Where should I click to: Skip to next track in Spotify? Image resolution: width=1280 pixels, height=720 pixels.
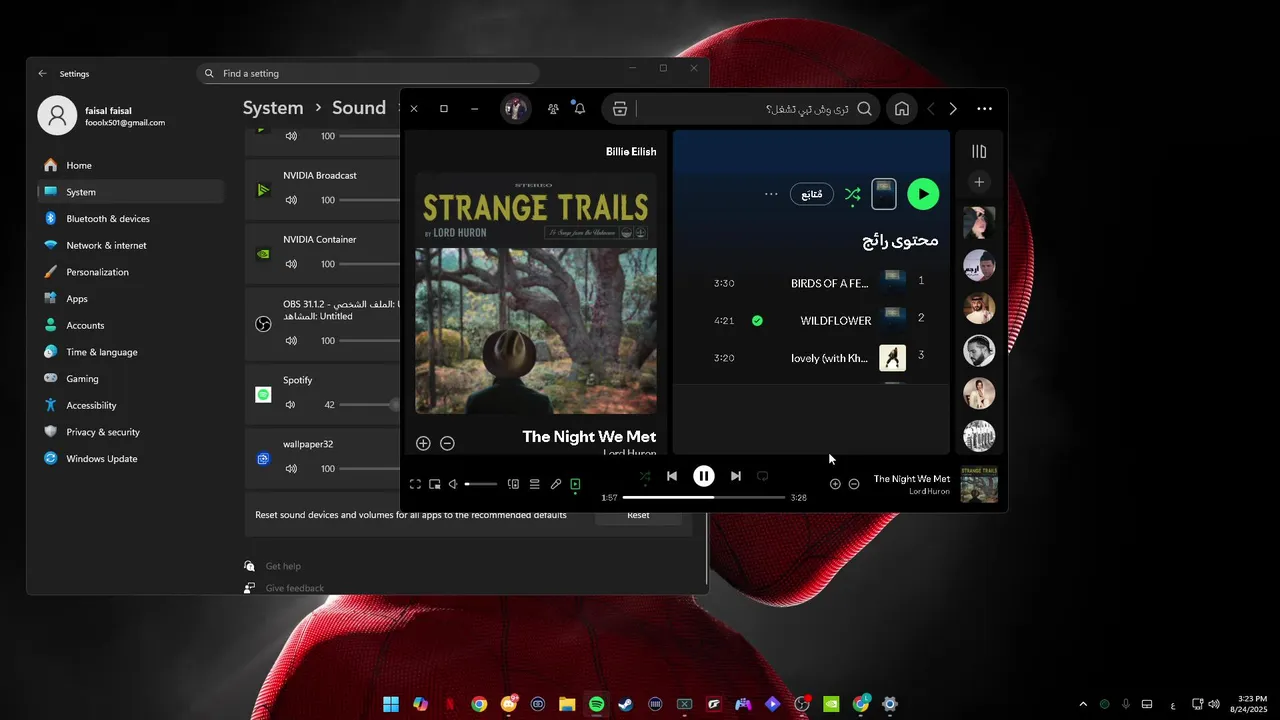click(736, 476)
